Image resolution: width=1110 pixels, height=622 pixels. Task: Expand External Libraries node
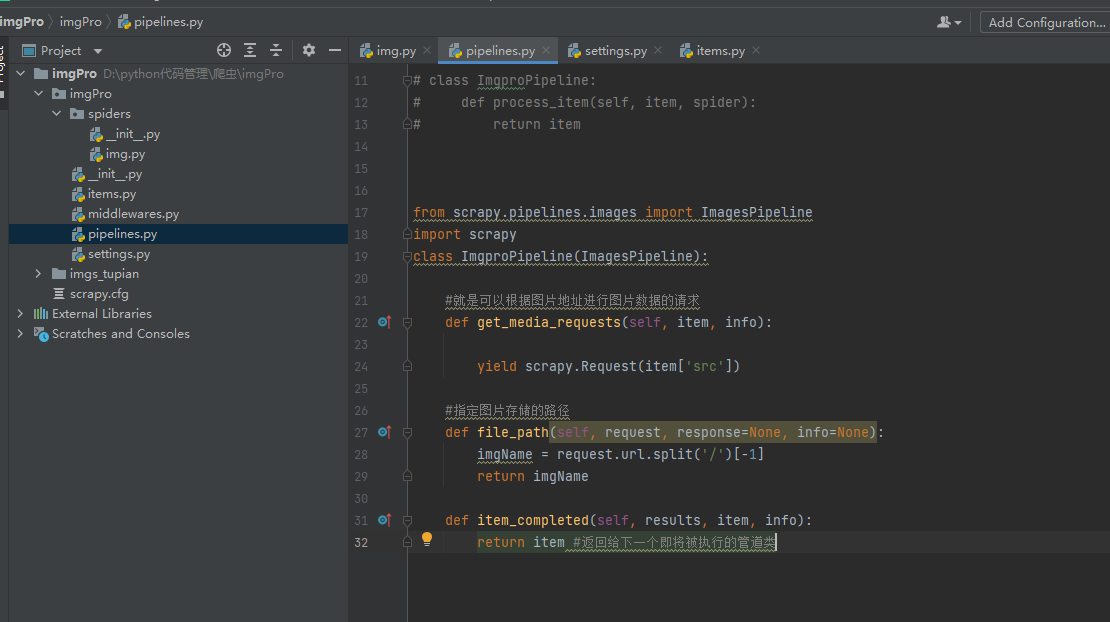pos(20,314)
